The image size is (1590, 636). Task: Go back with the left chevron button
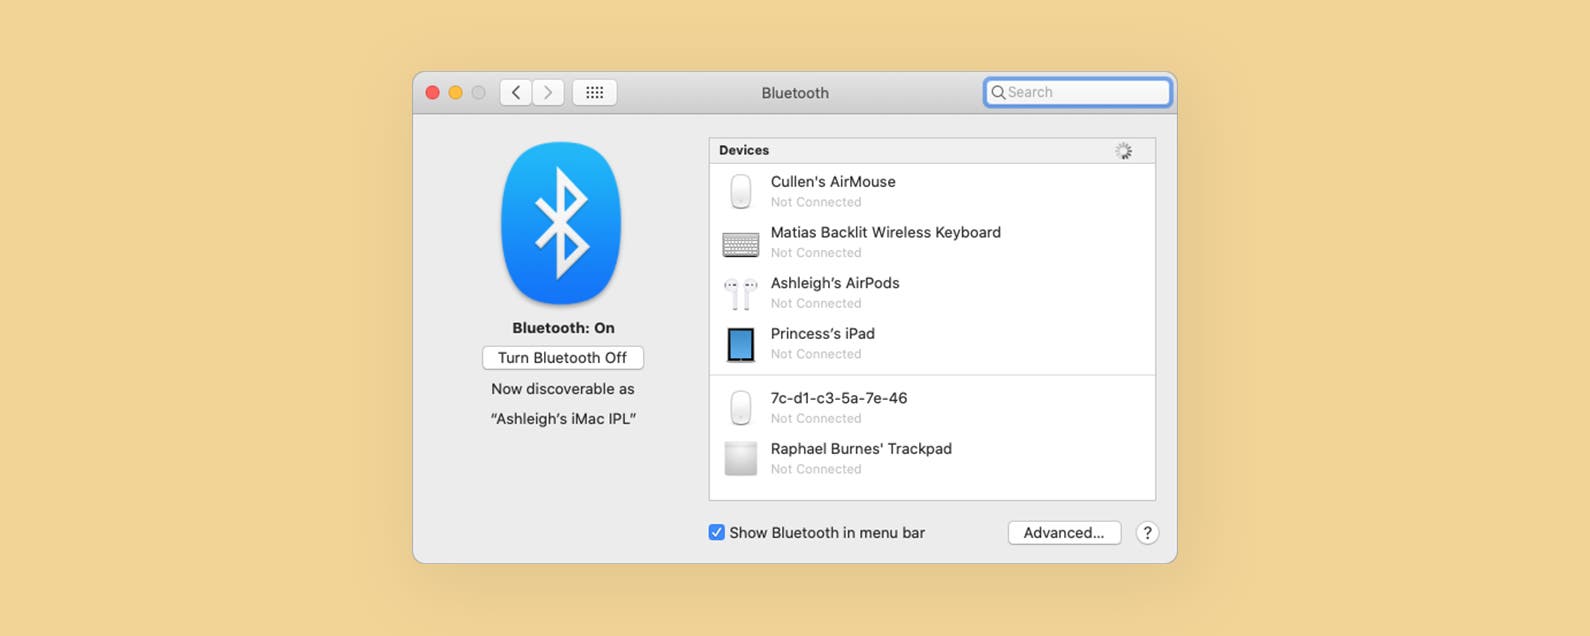(x=516, y=92)
